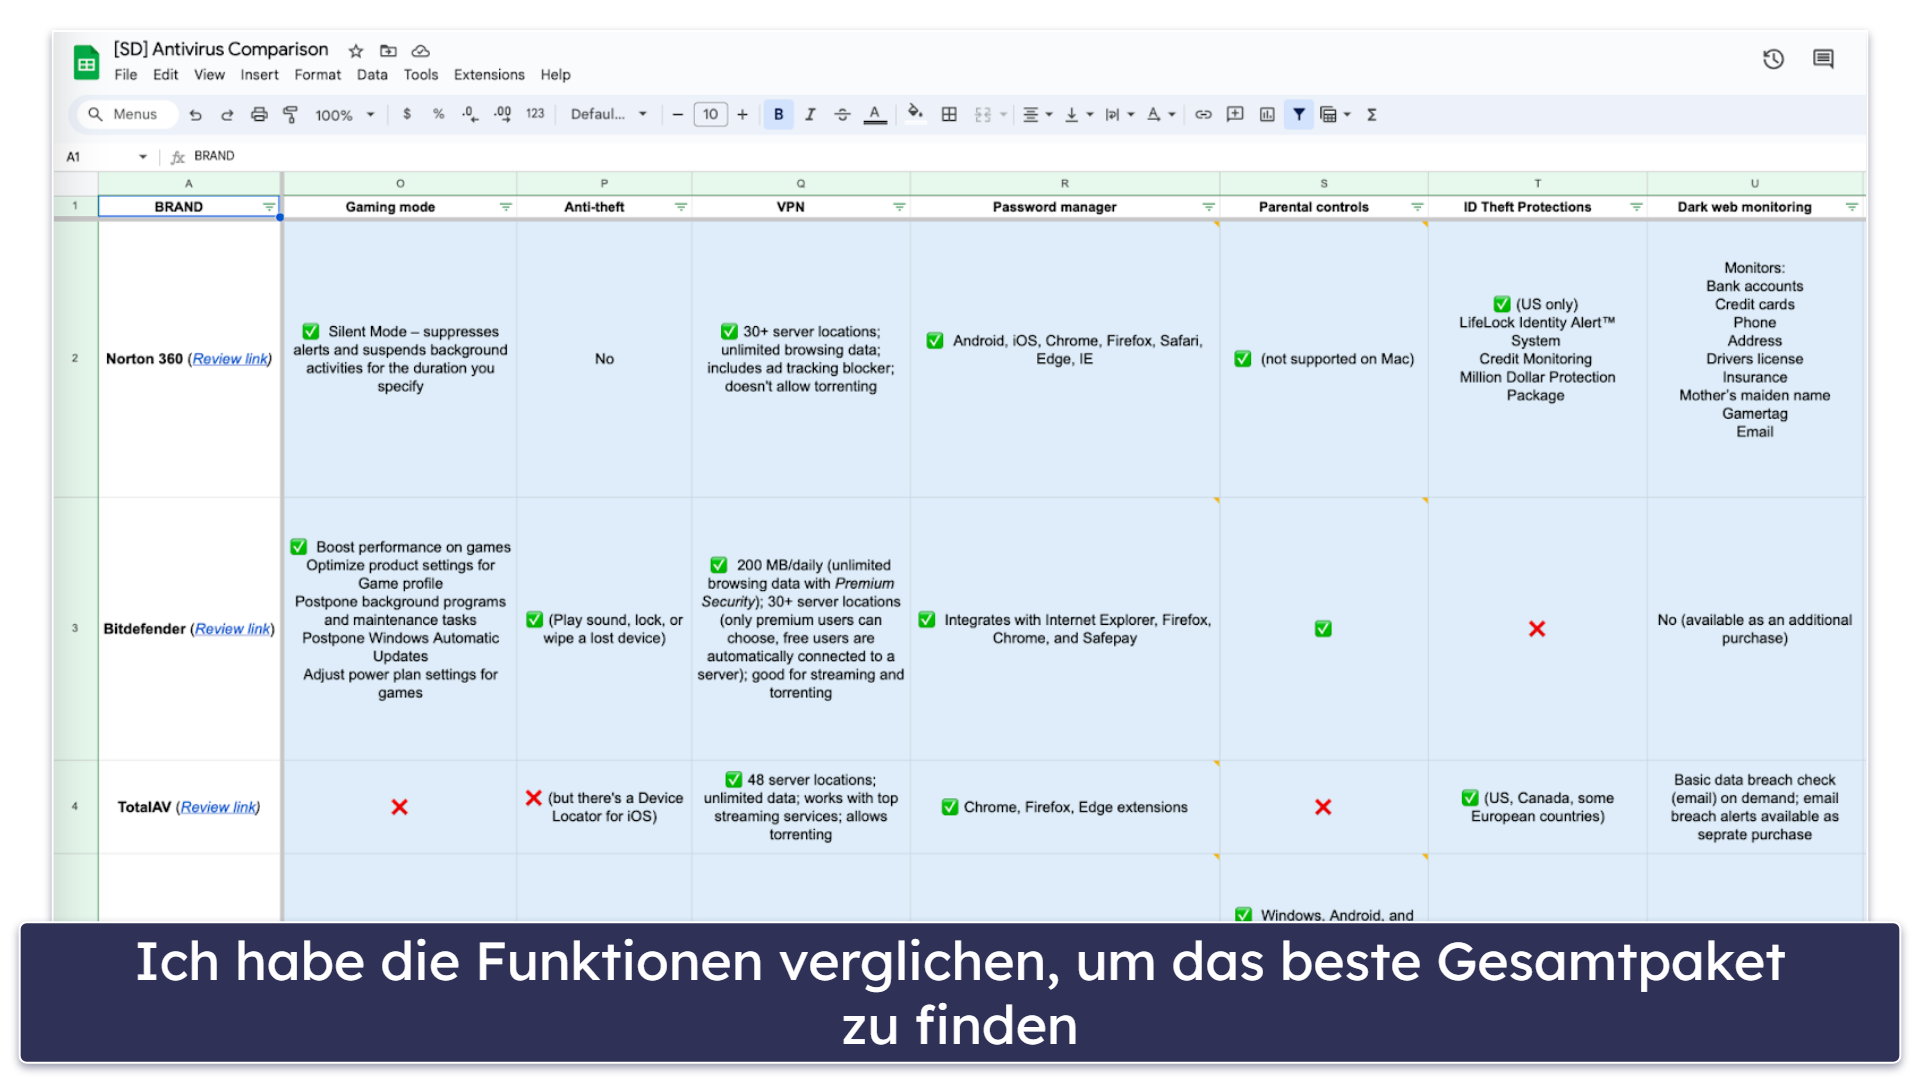Click the Menus search box
This screenshot has width=1916, height=1079.
click(127, 114)
